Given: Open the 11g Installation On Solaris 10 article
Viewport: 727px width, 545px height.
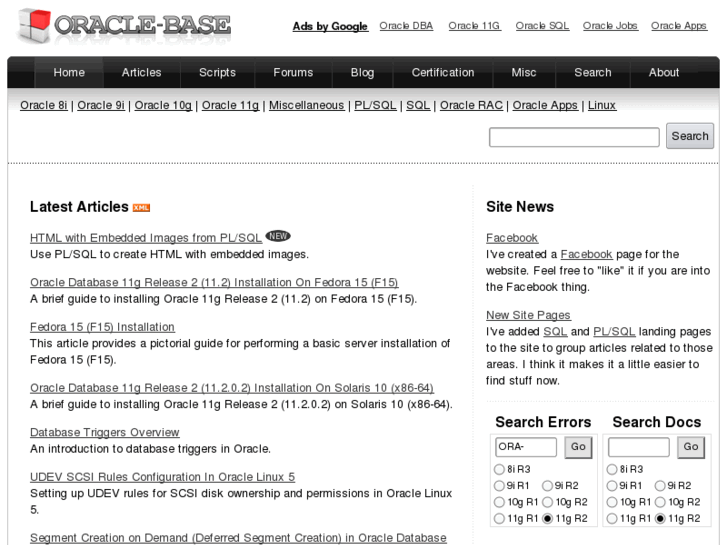Looking at the screenshot, I should point(232,387).
